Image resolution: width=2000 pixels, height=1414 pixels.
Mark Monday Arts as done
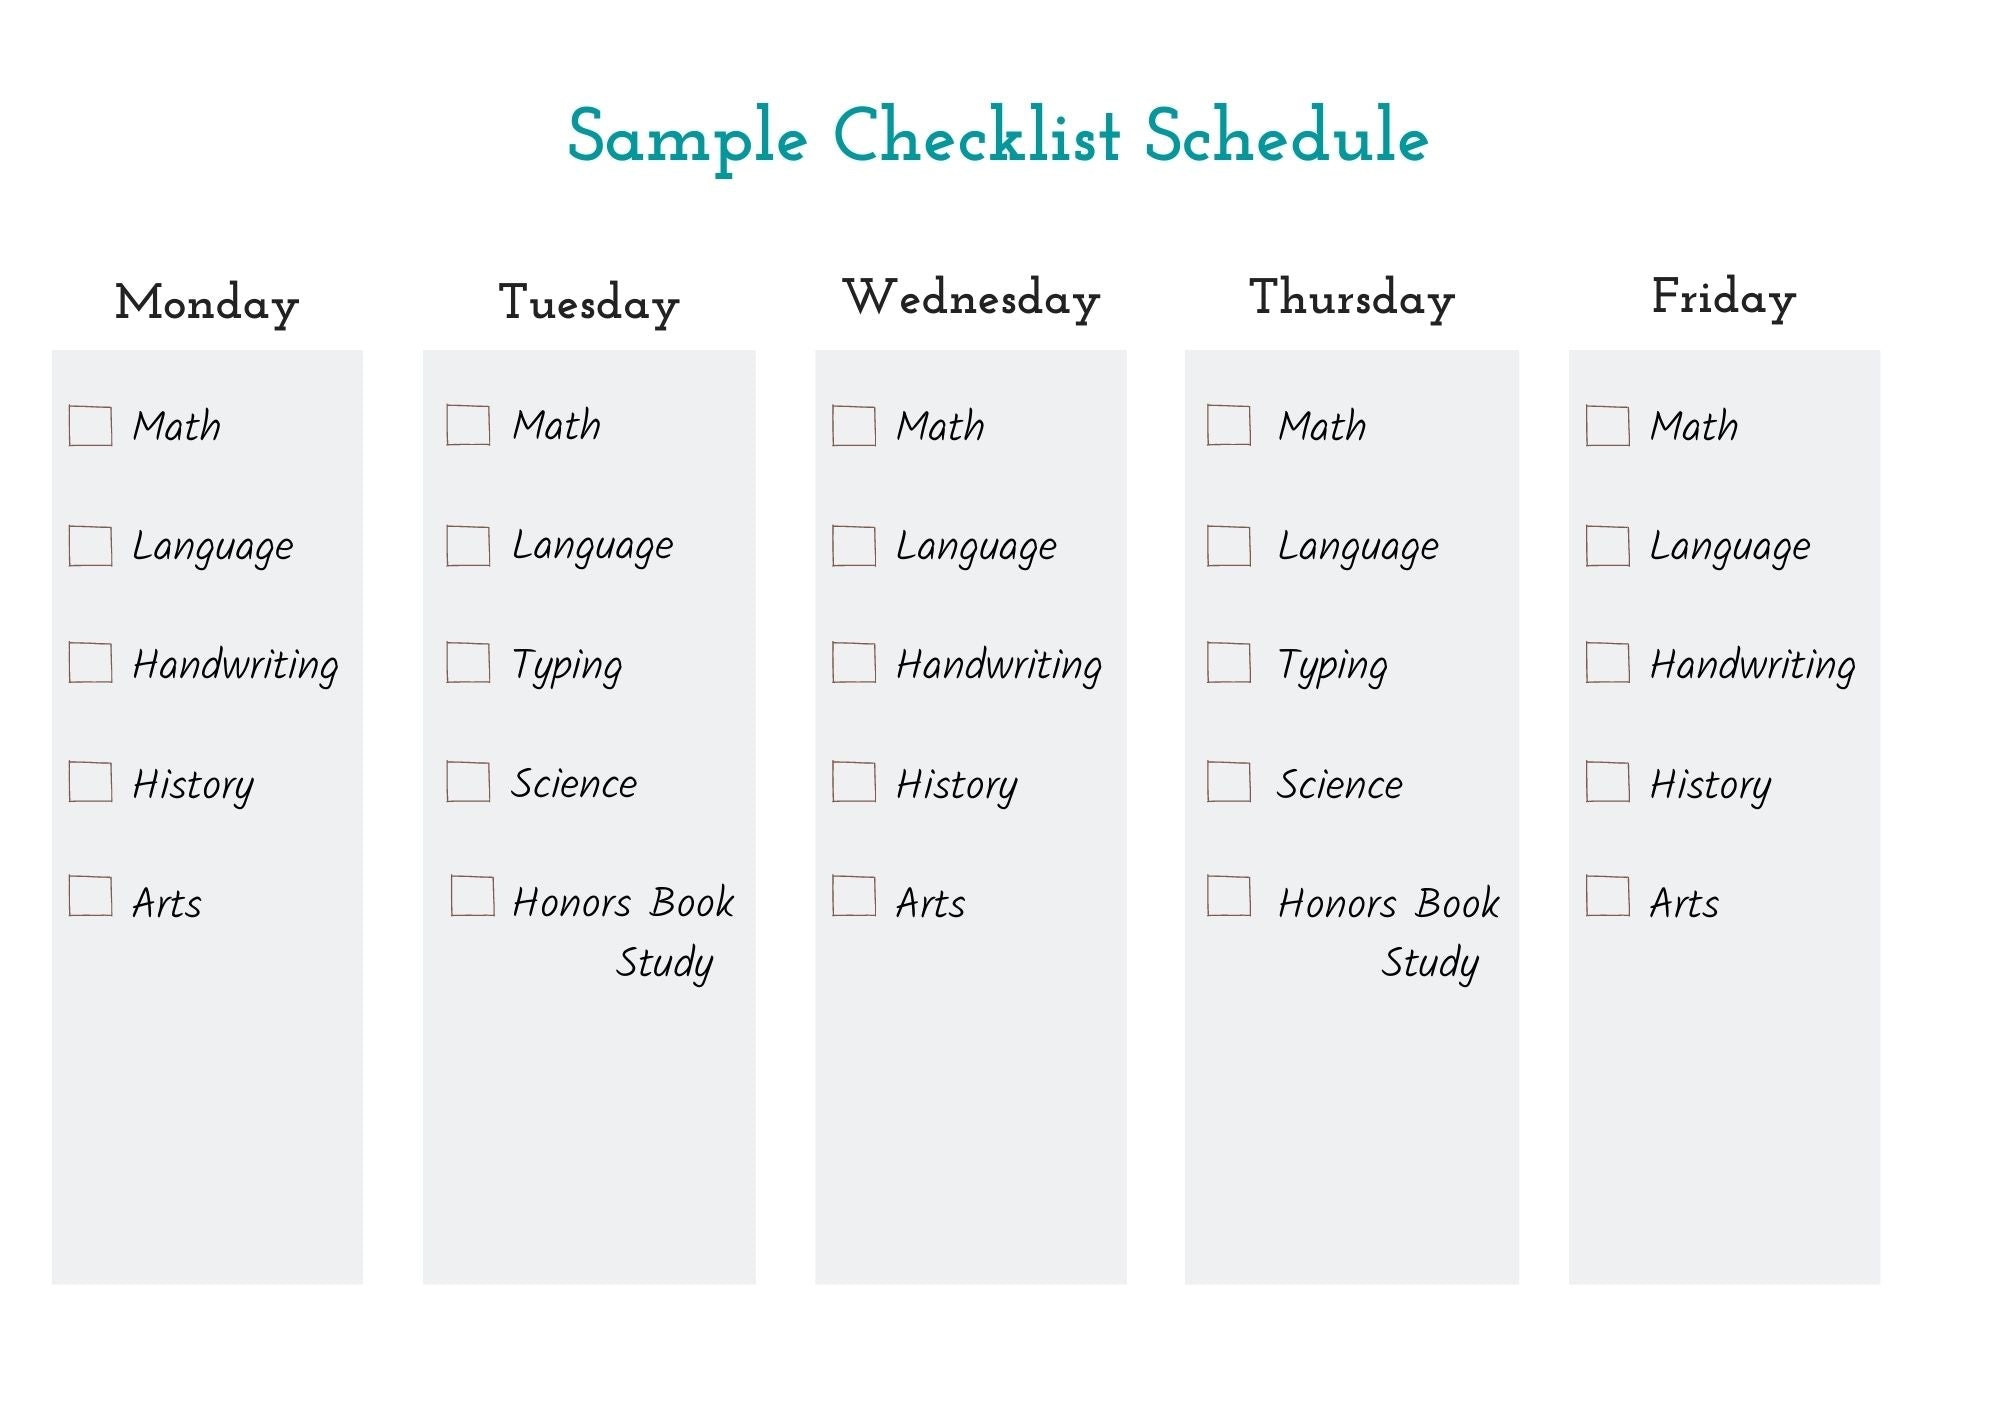pos(90,896)
